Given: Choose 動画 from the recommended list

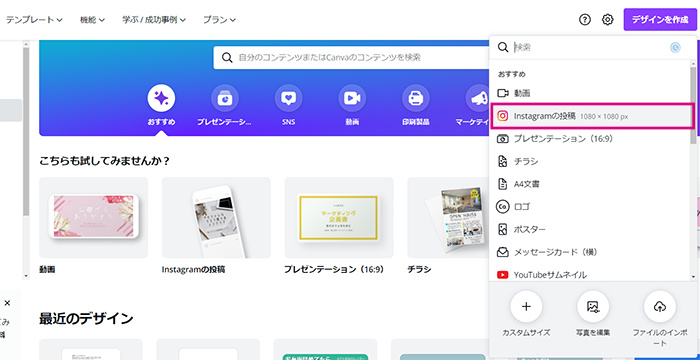Looking at the screenshot, I should click(589, 93).
